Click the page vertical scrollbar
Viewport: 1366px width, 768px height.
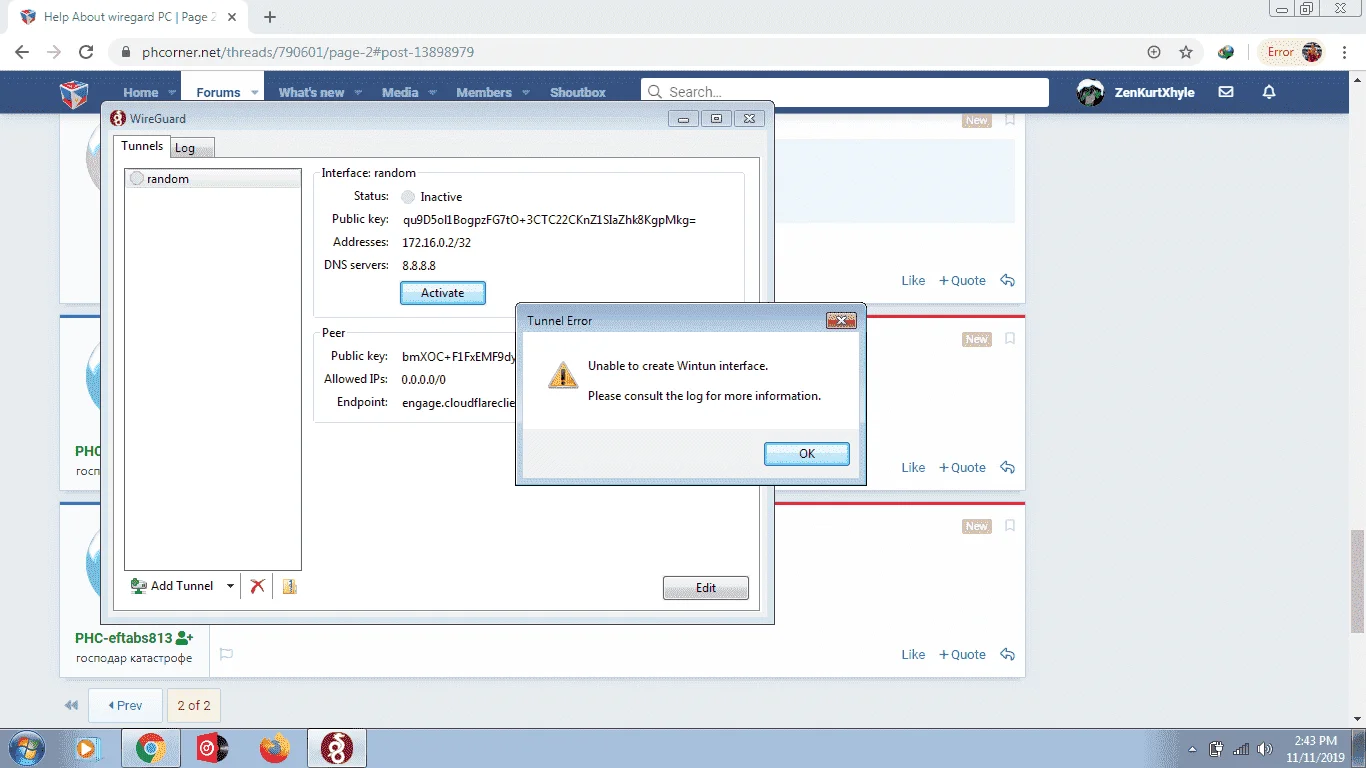1357,580
